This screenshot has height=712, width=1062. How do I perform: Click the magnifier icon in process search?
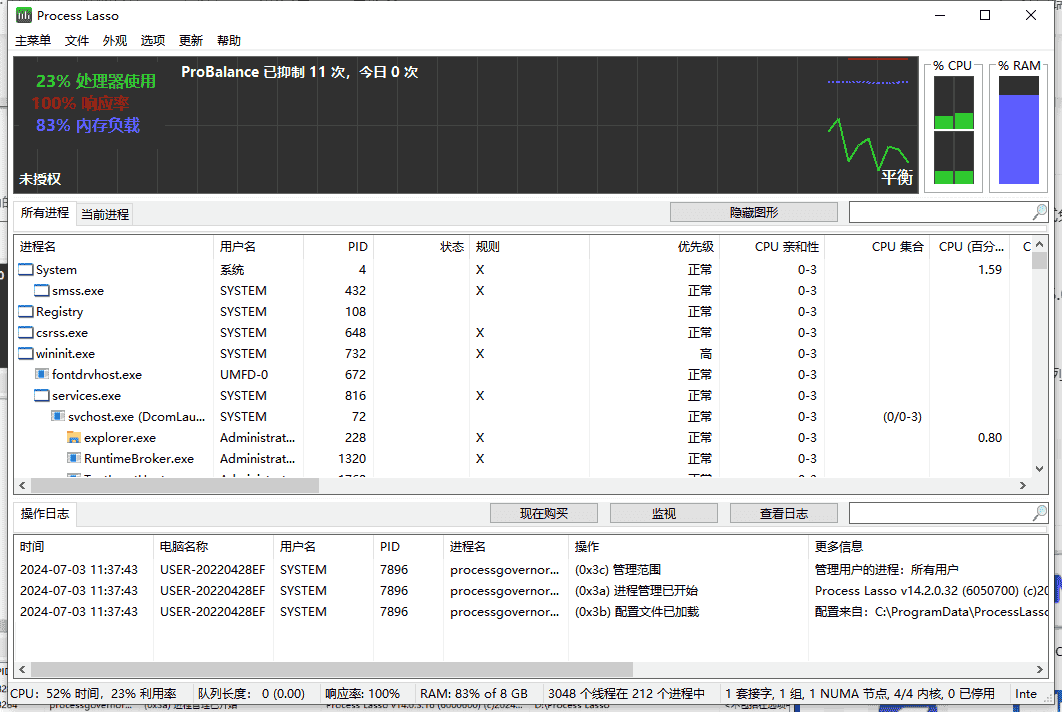click(x=1039, y=212)
